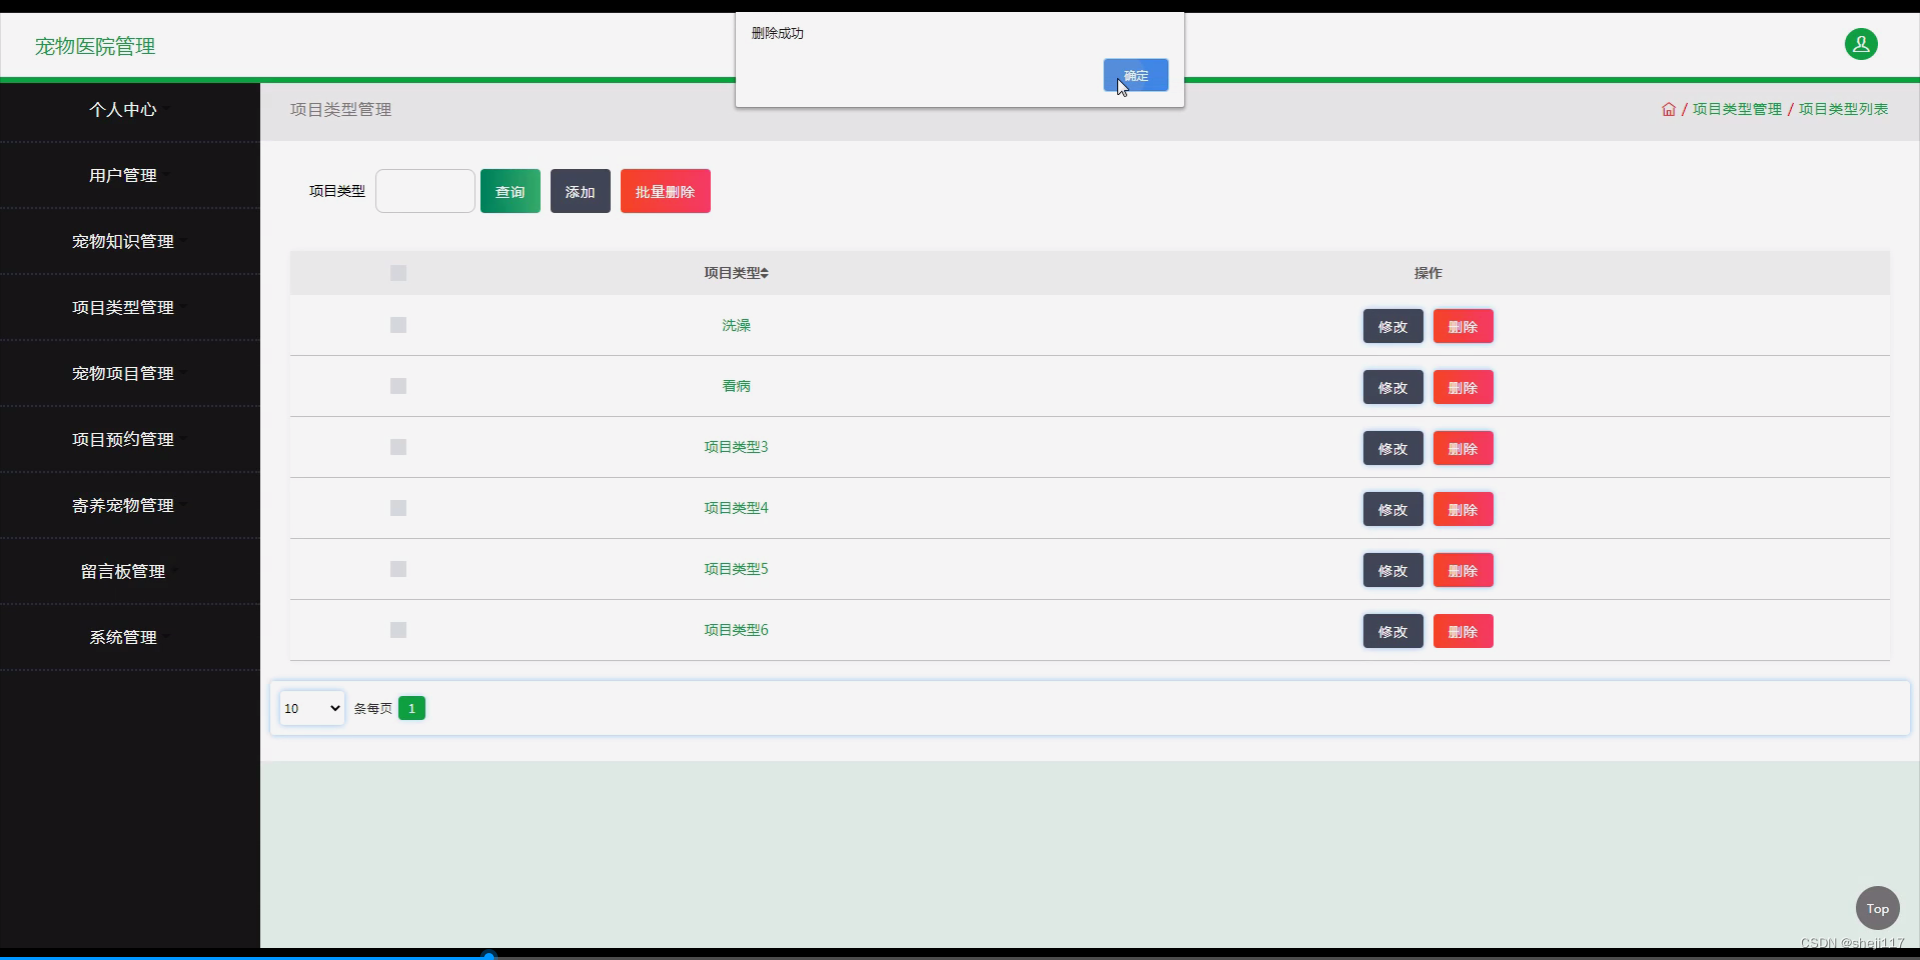
Task: Toggle the select-all checkbox in the table header
Action: click(x=398, y=273)
